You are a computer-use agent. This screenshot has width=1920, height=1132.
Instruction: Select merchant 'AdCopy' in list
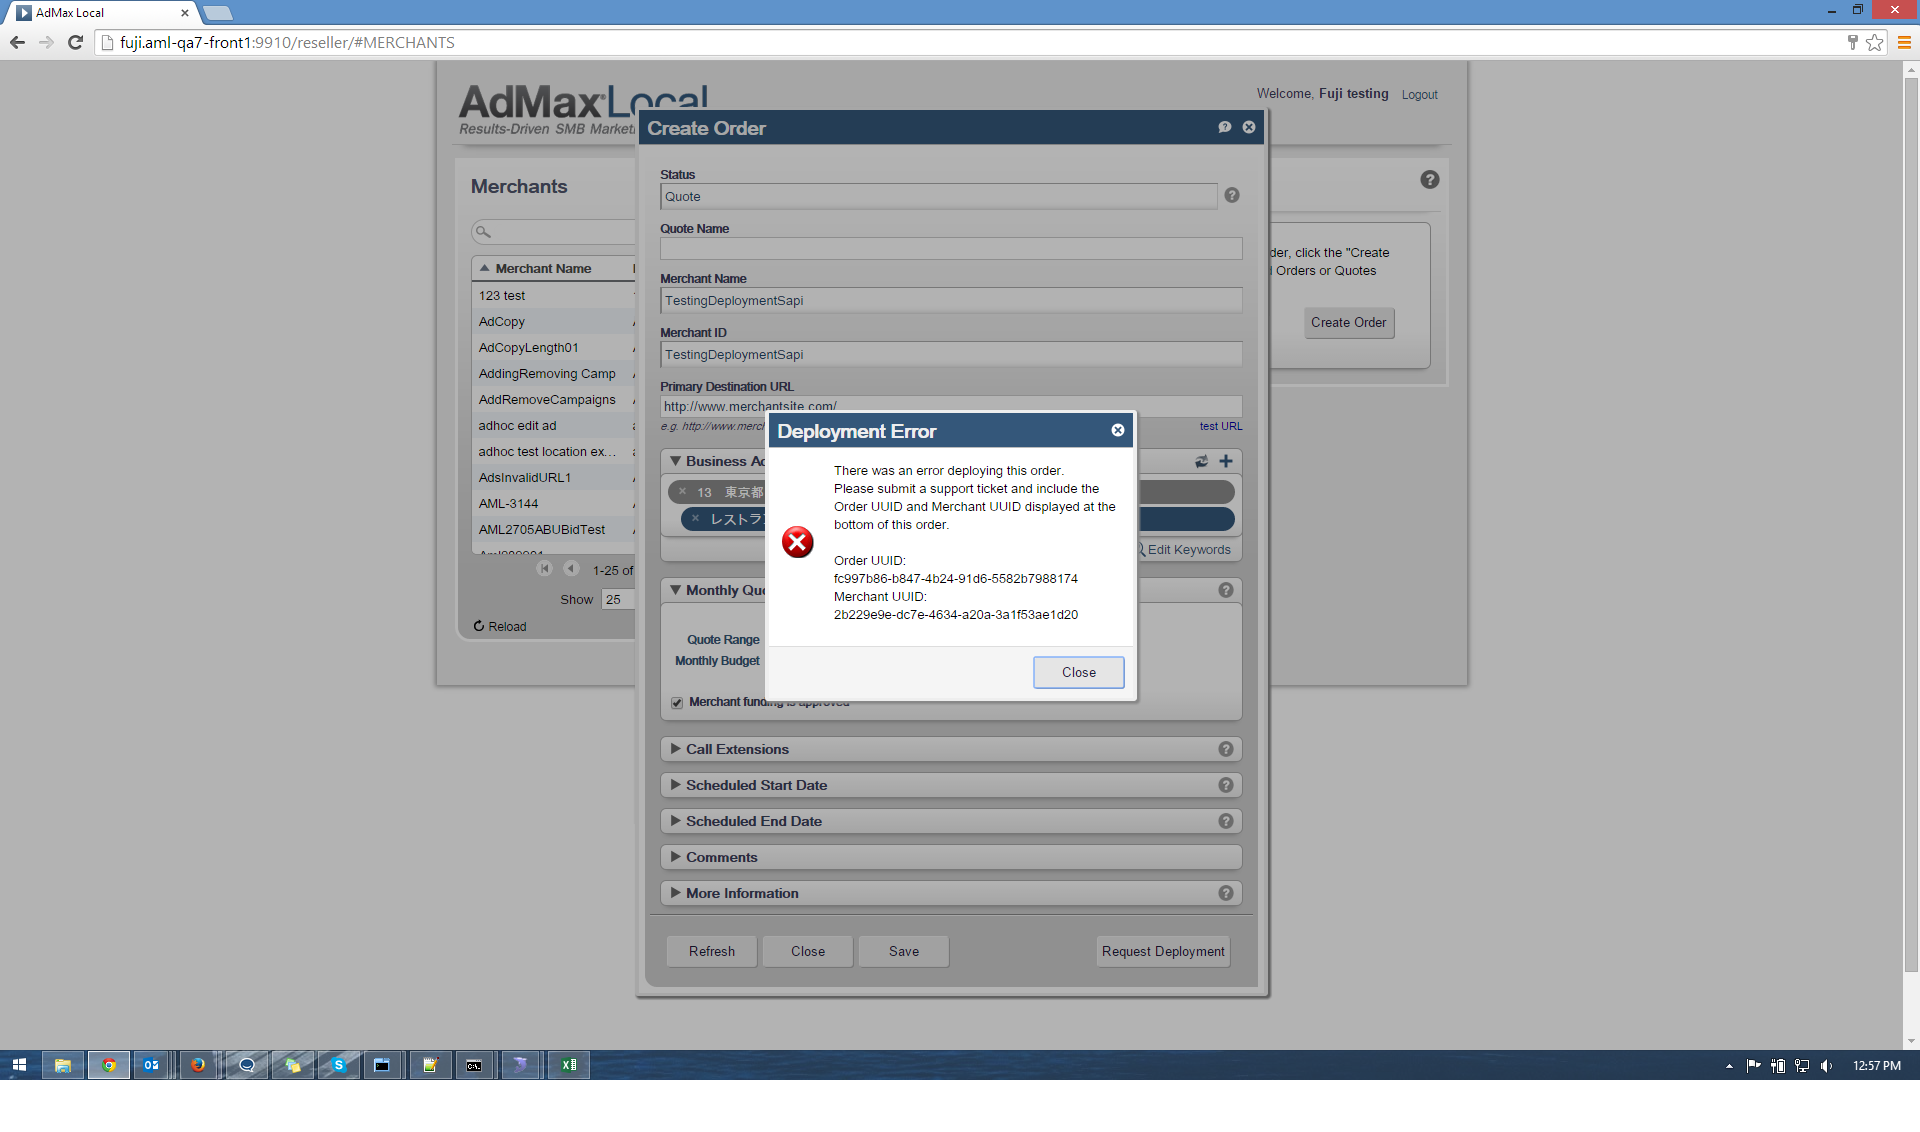pyautogui.click(x=553, y=321)
